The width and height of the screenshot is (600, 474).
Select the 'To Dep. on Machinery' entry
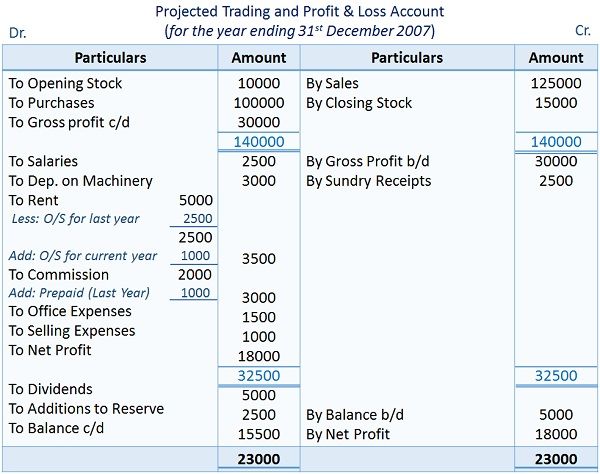pos(81,181)
